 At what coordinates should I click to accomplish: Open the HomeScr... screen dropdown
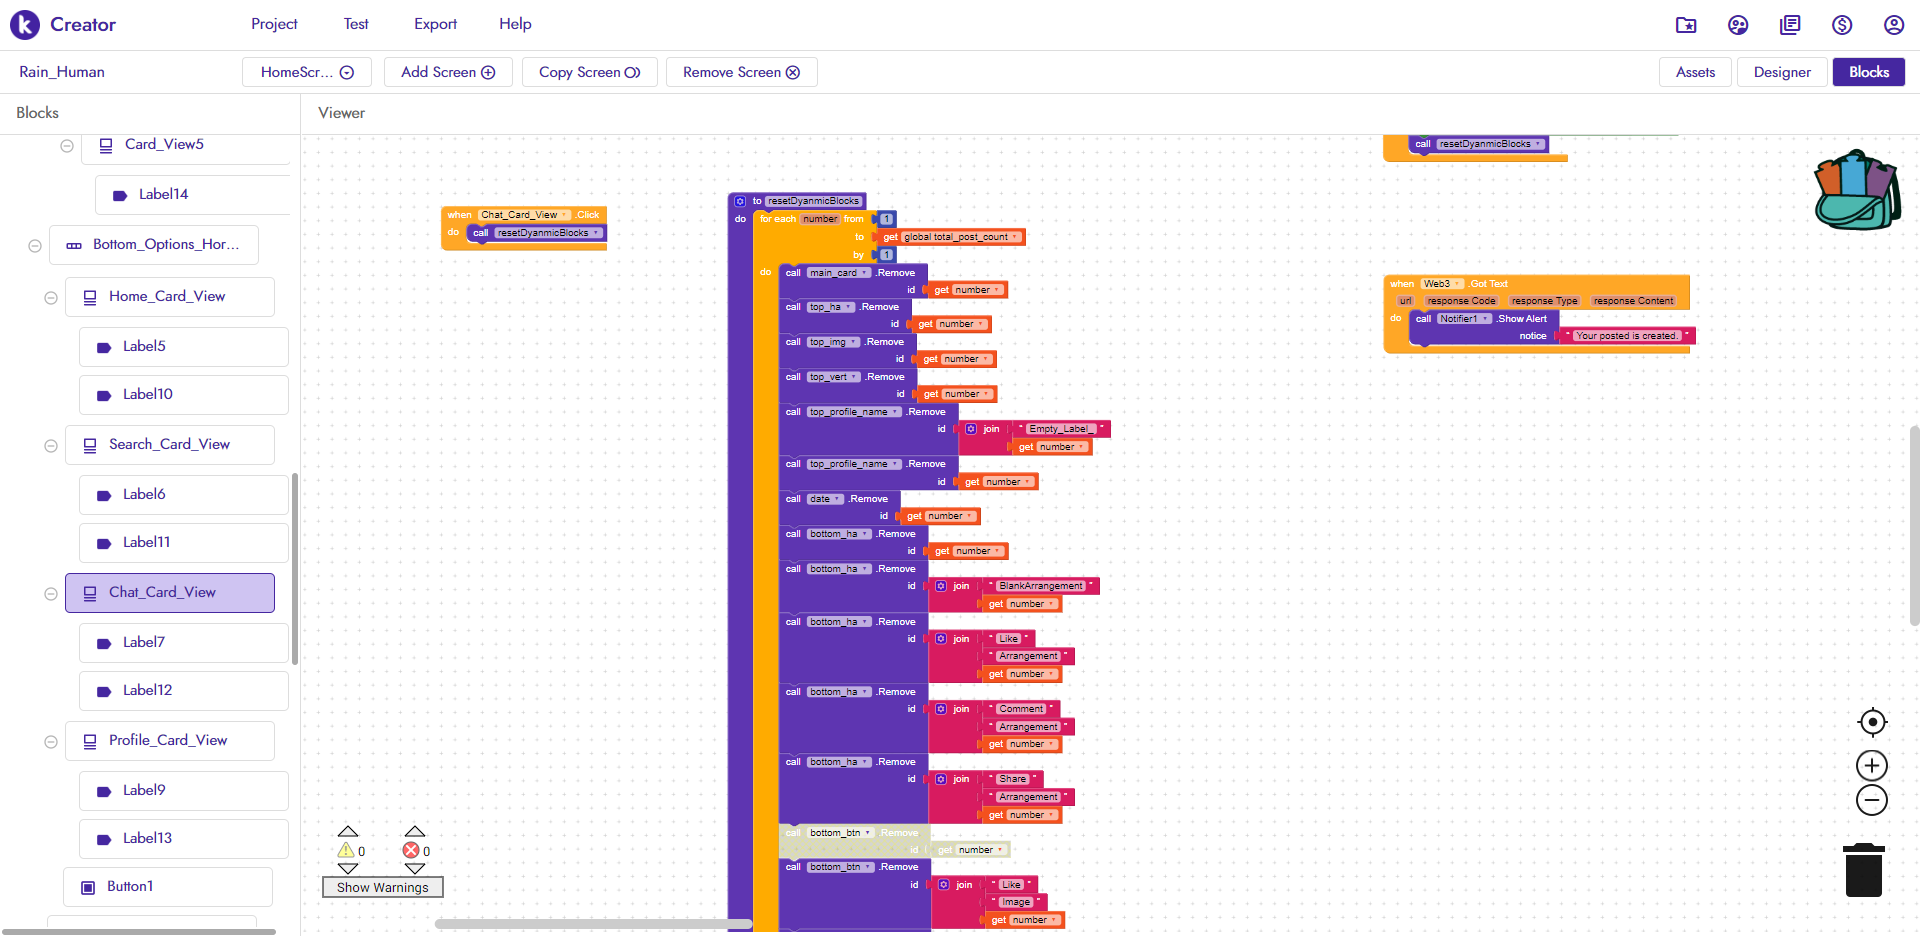coord(307,72)
